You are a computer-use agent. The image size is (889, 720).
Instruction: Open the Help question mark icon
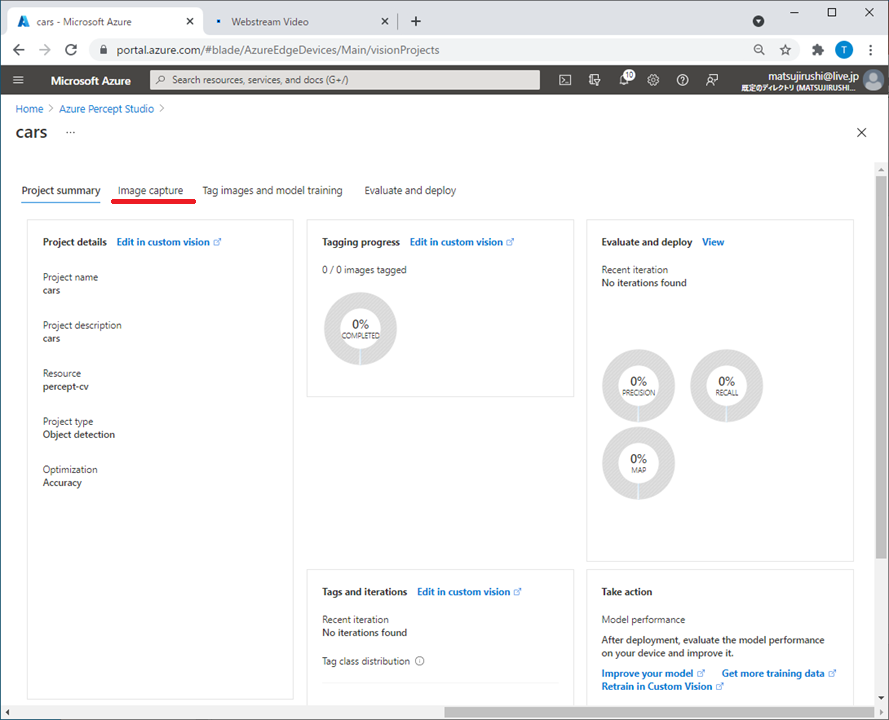click(x=683, y=80)
